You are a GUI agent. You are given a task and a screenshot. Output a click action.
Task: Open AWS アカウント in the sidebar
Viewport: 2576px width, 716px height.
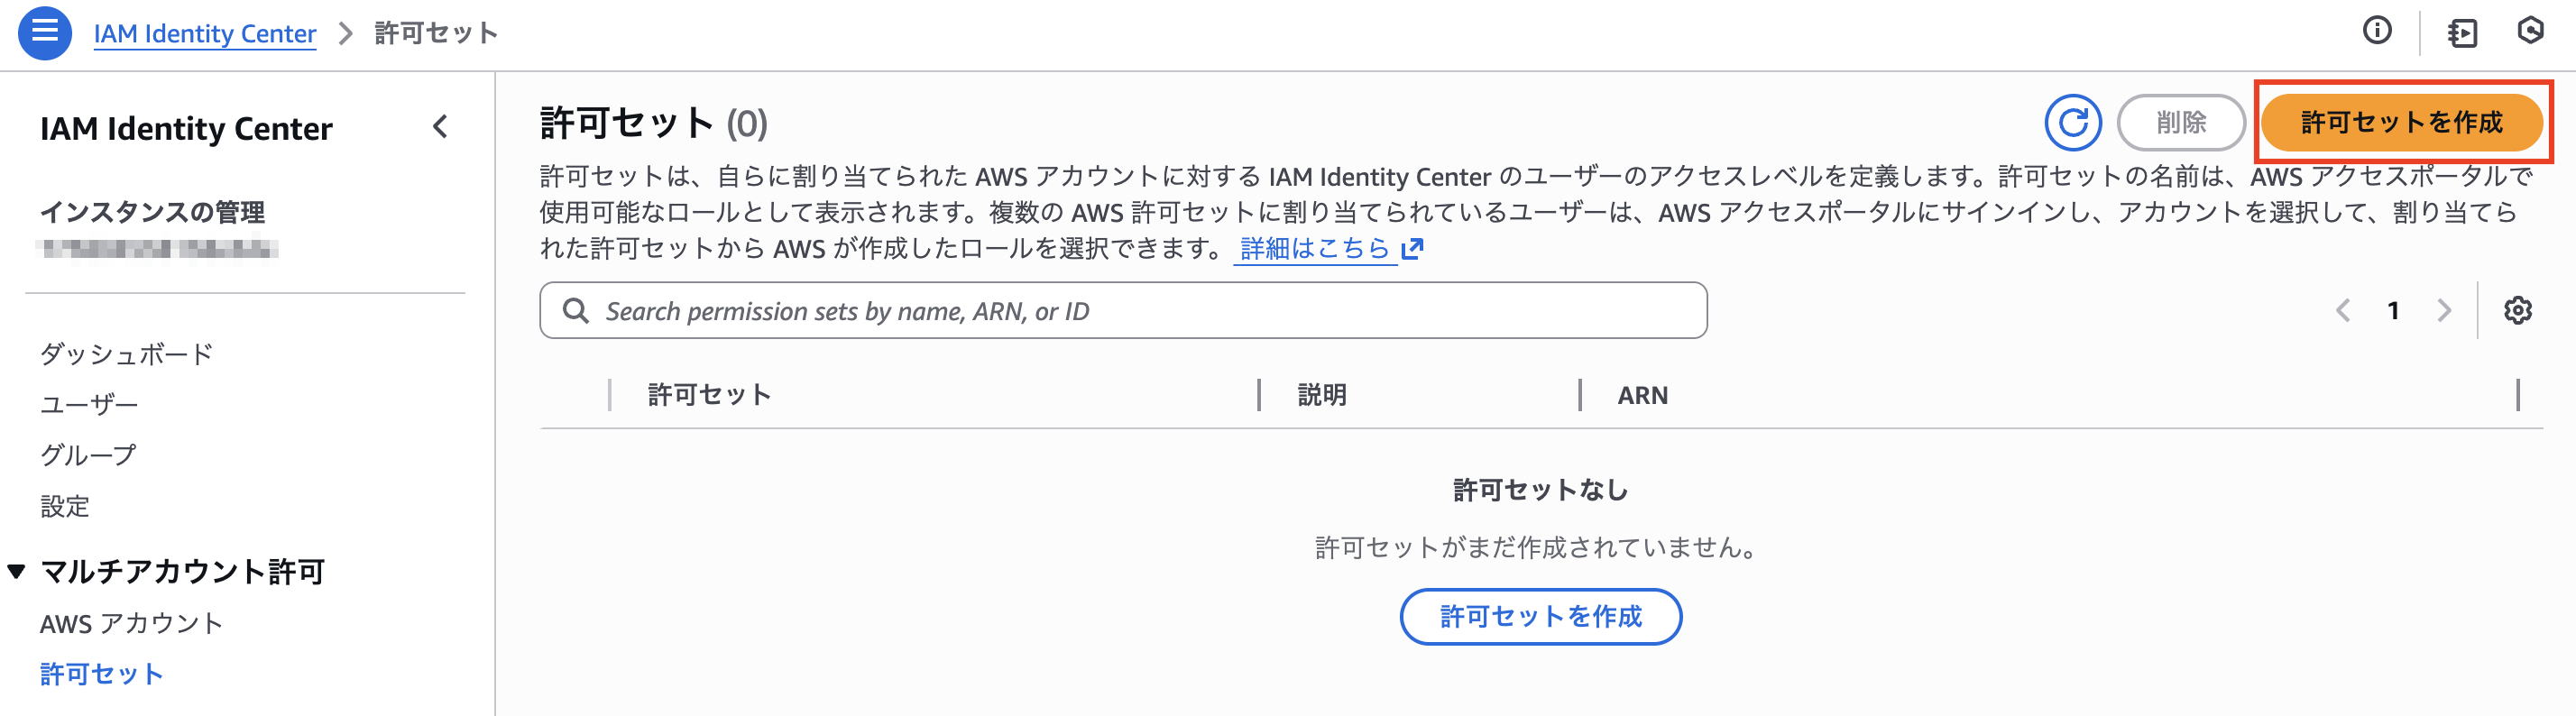(131, 623)
